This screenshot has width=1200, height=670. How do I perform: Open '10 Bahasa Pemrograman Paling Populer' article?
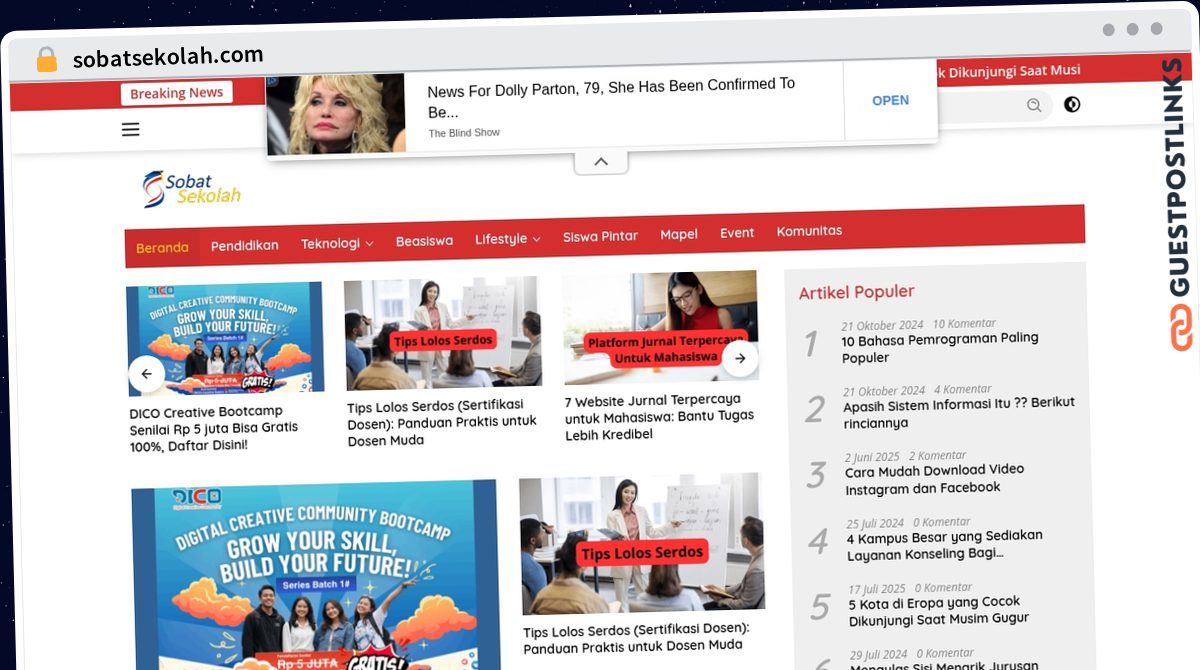[x=939, y=347]
